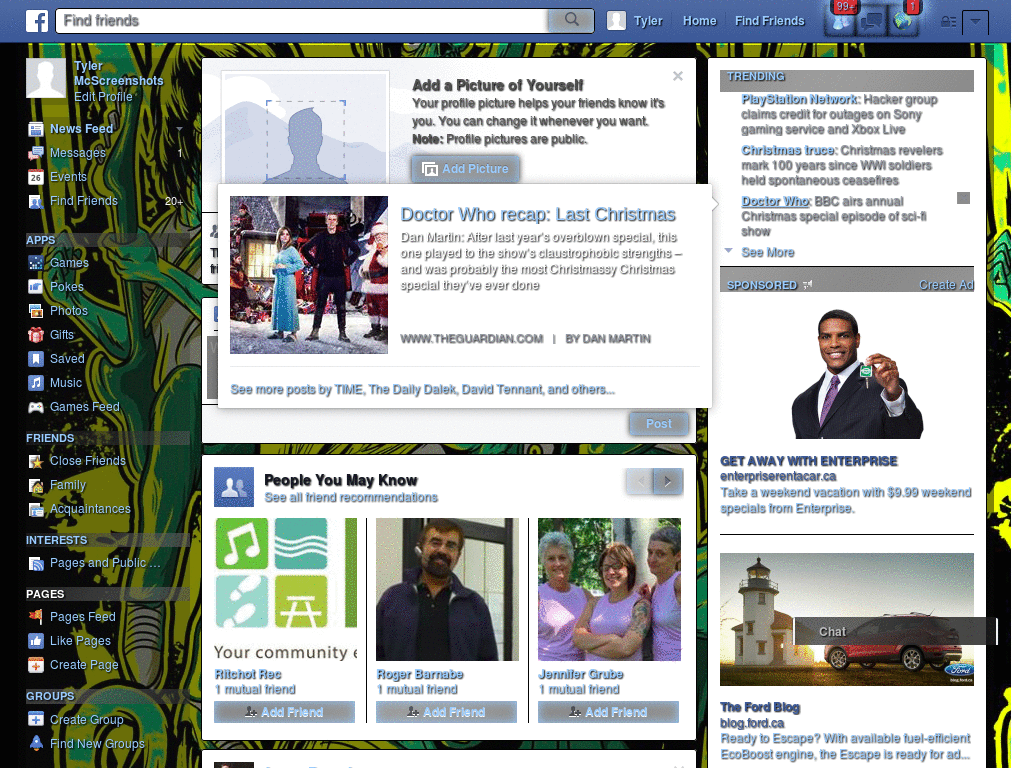
Task: Click the Create Page icon
Action: [36, 665]
